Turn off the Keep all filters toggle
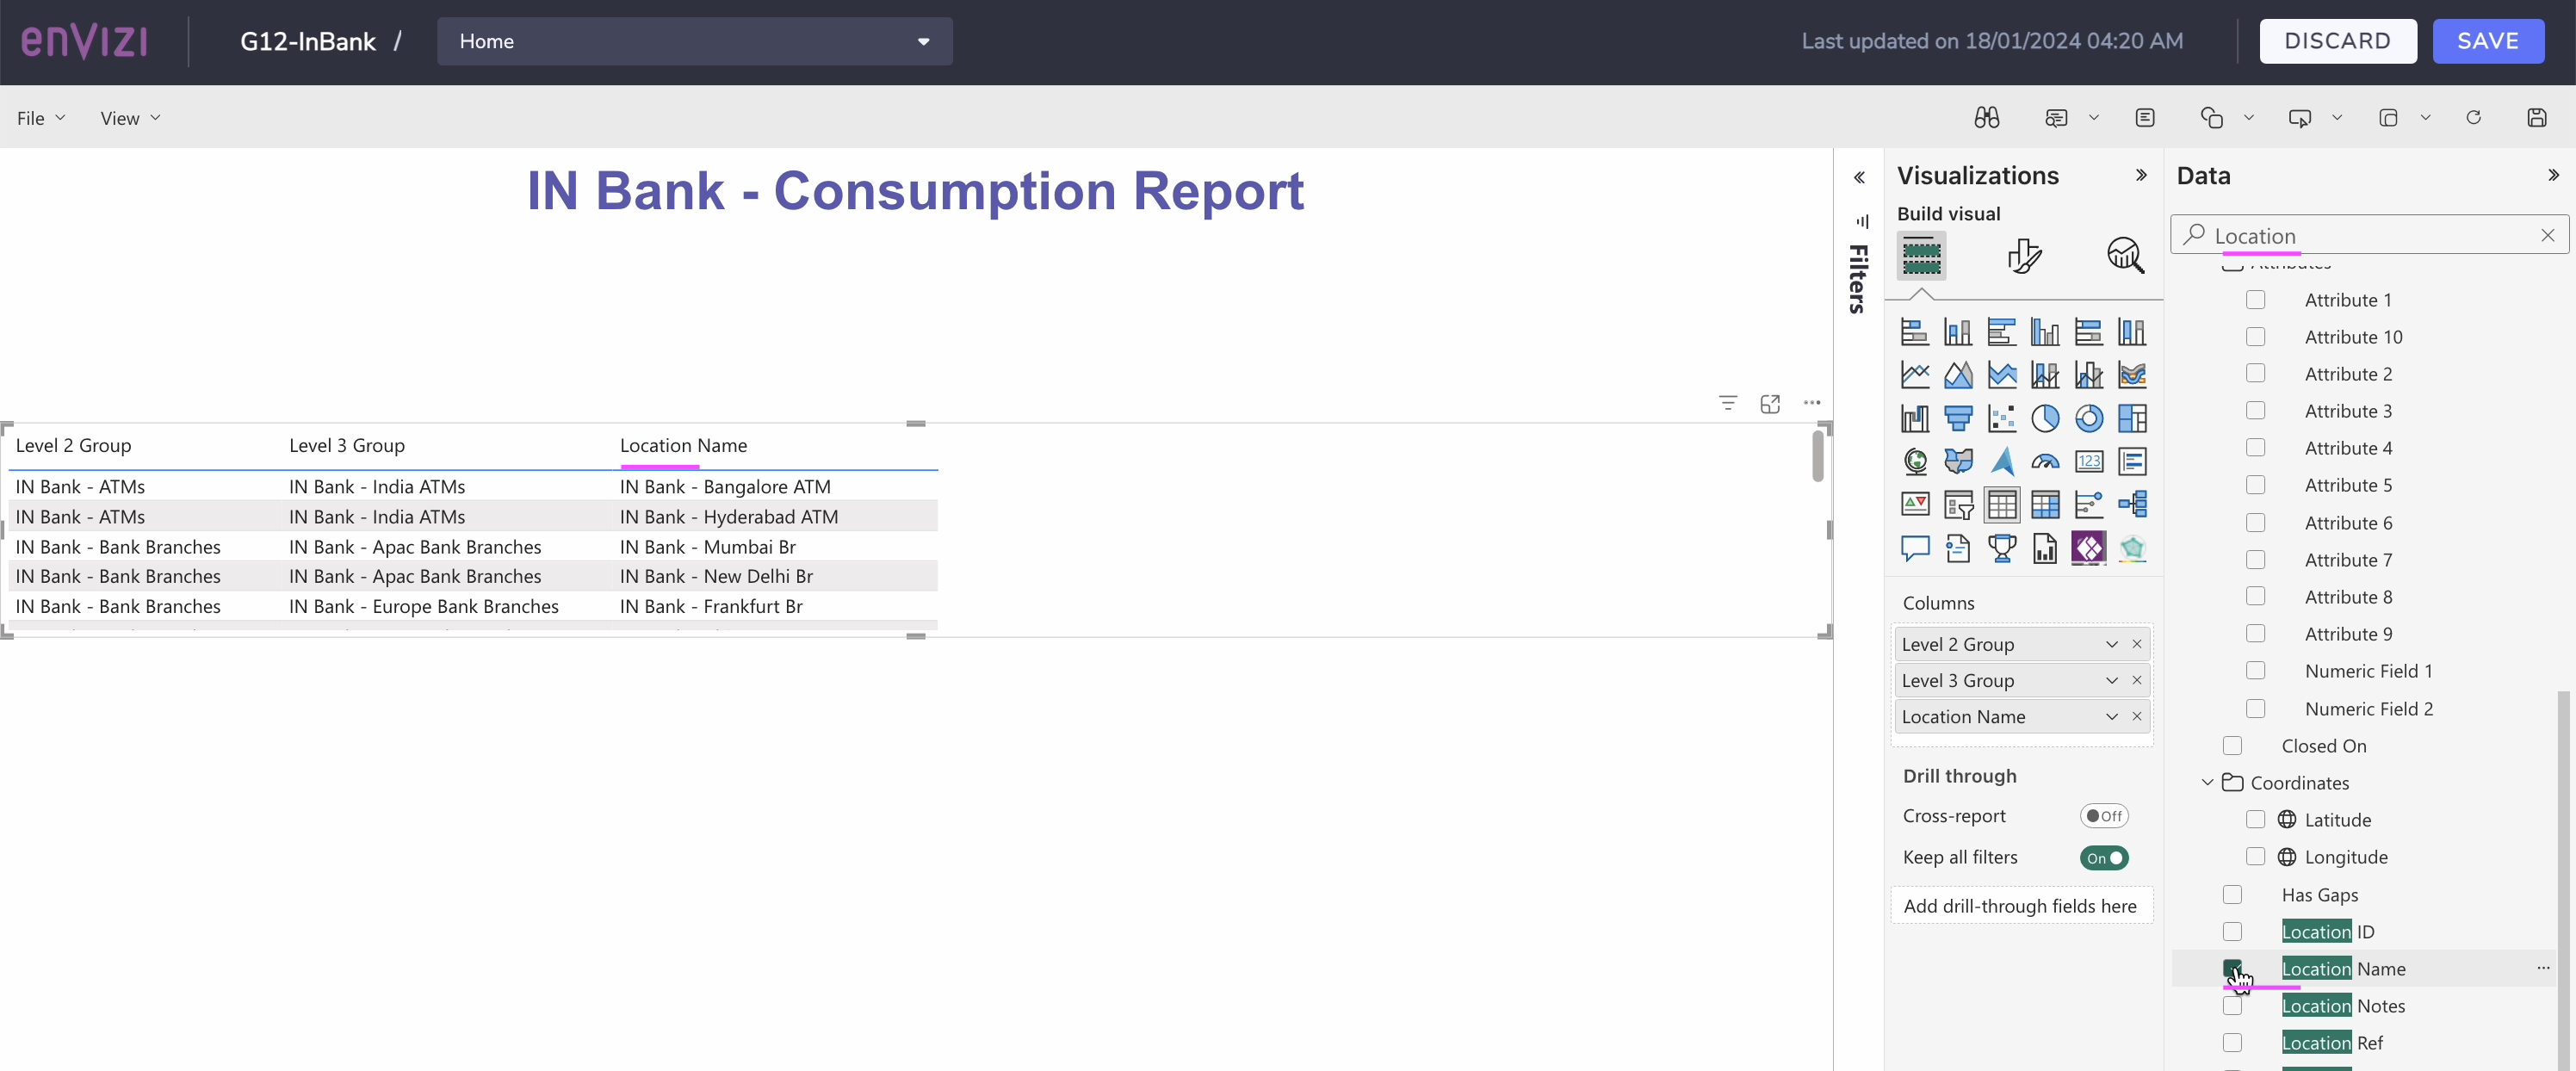Screen dimensions: 2576x1071 [x=2104, y=857]
